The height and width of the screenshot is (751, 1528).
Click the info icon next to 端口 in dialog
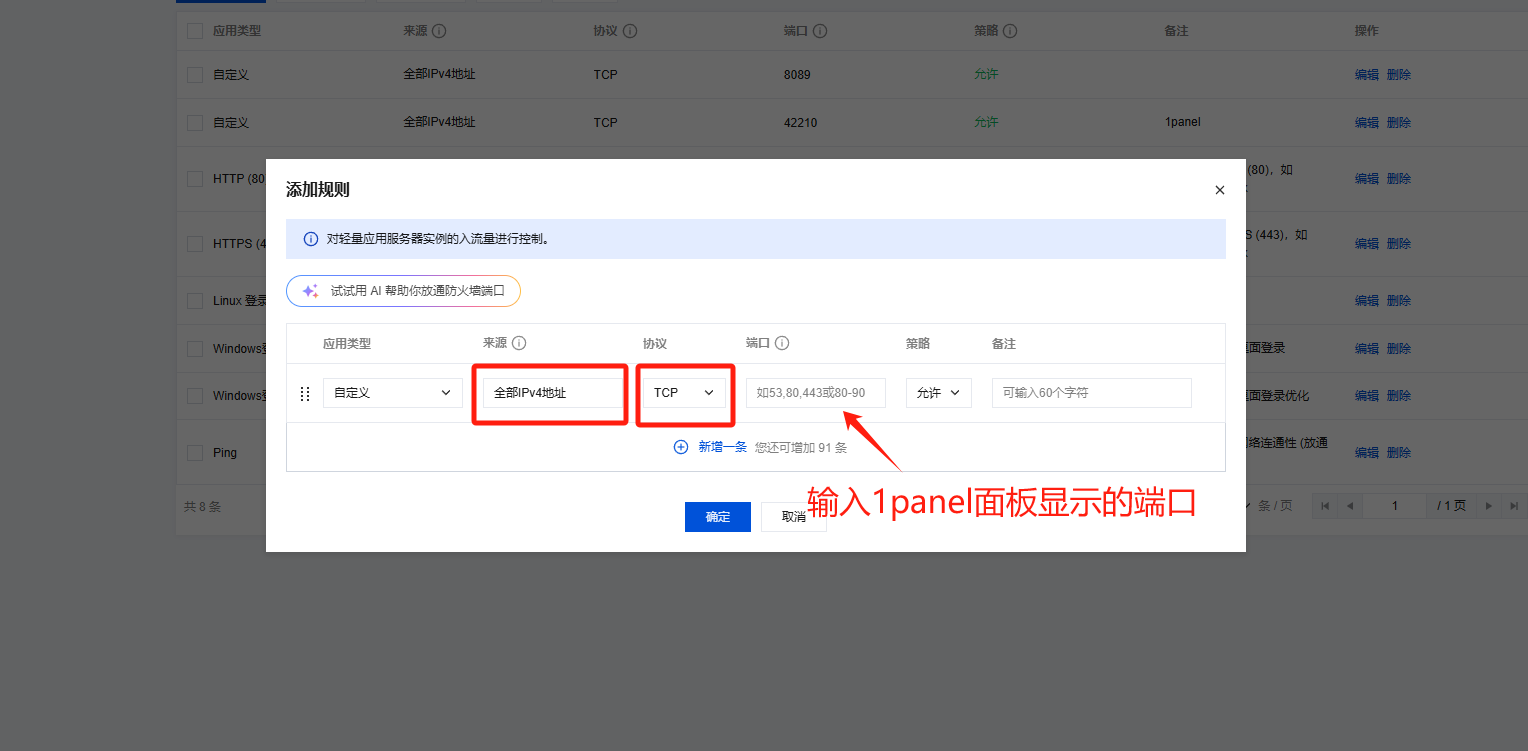[x=782, y=343]
